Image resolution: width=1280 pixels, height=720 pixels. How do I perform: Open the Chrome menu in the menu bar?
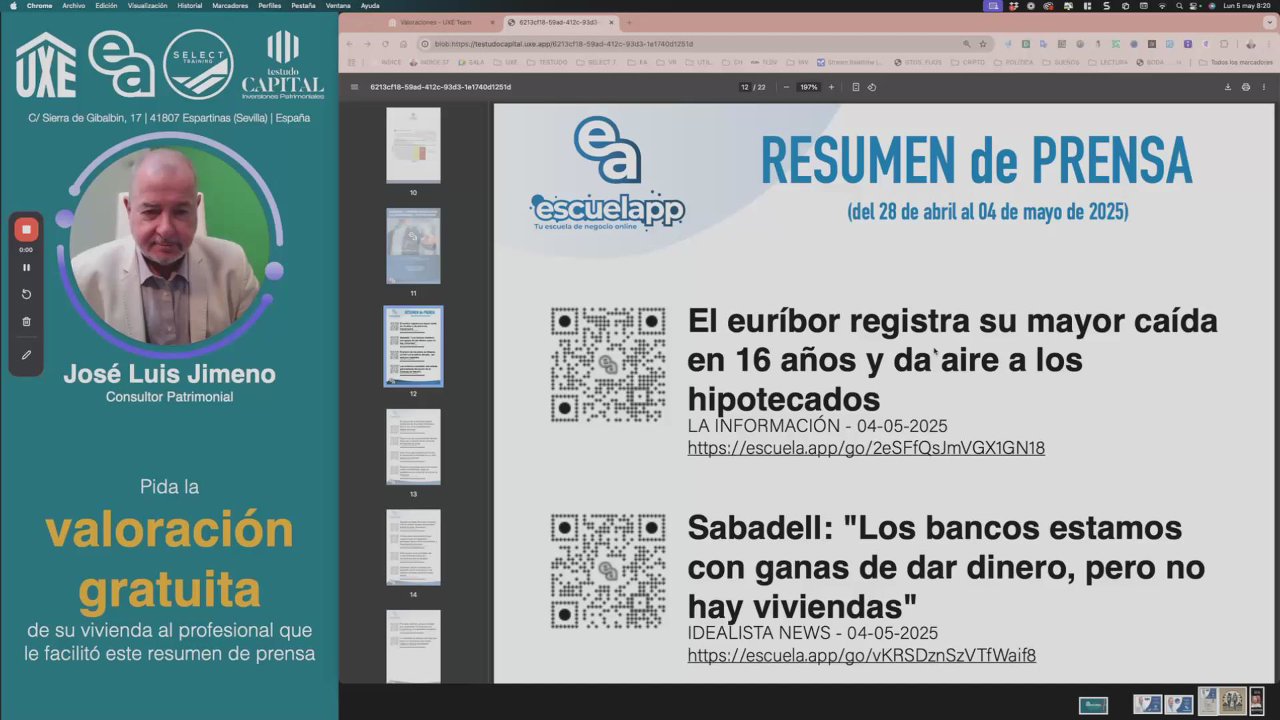[39, 5]
